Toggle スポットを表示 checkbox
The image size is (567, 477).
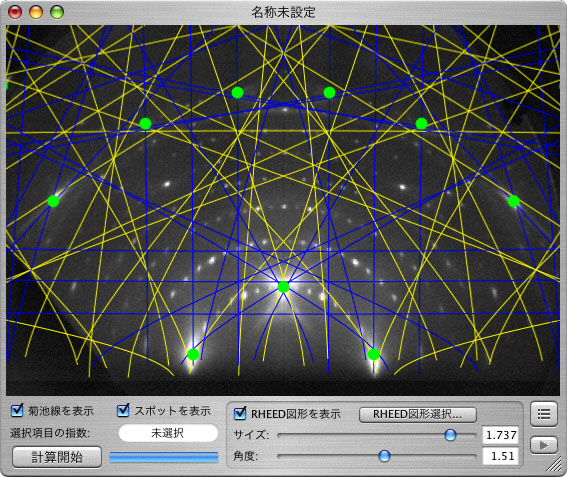[x=123, y=410]
